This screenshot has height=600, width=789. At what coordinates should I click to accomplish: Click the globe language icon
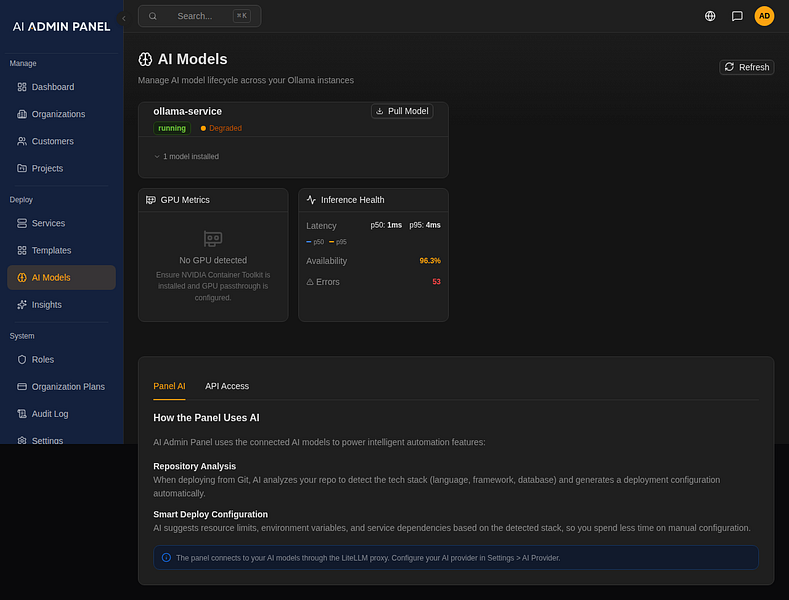coord(710,16)
